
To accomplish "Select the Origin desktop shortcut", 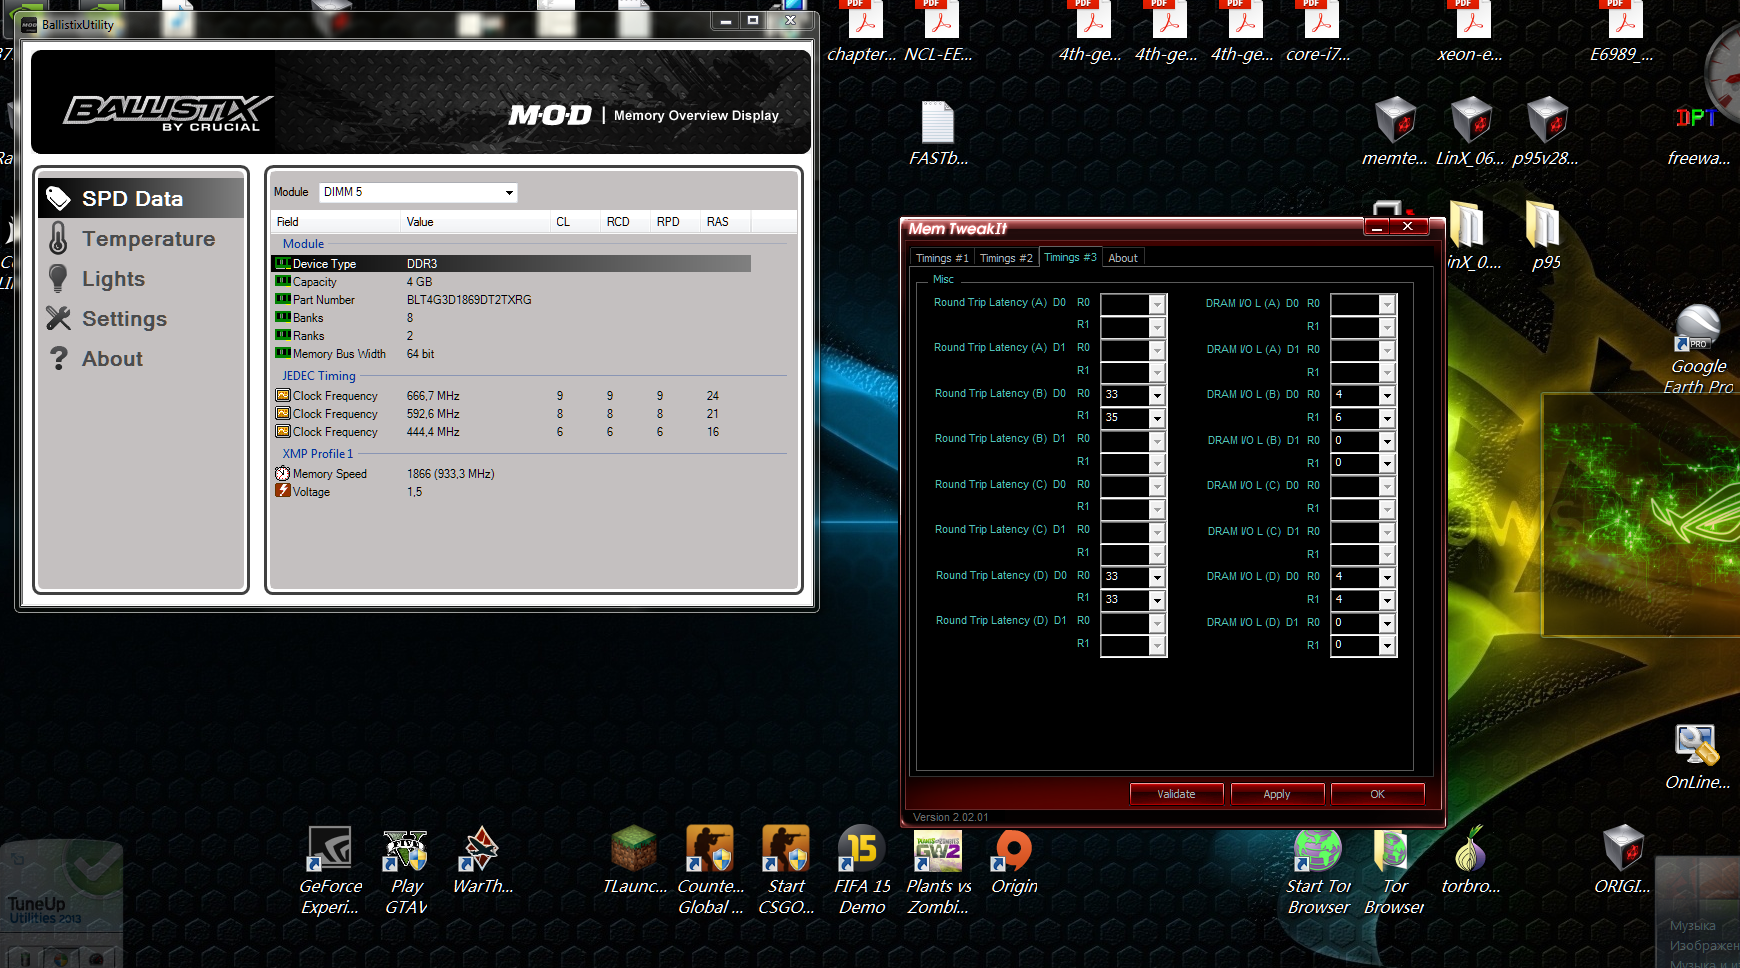I will 1014,861.
